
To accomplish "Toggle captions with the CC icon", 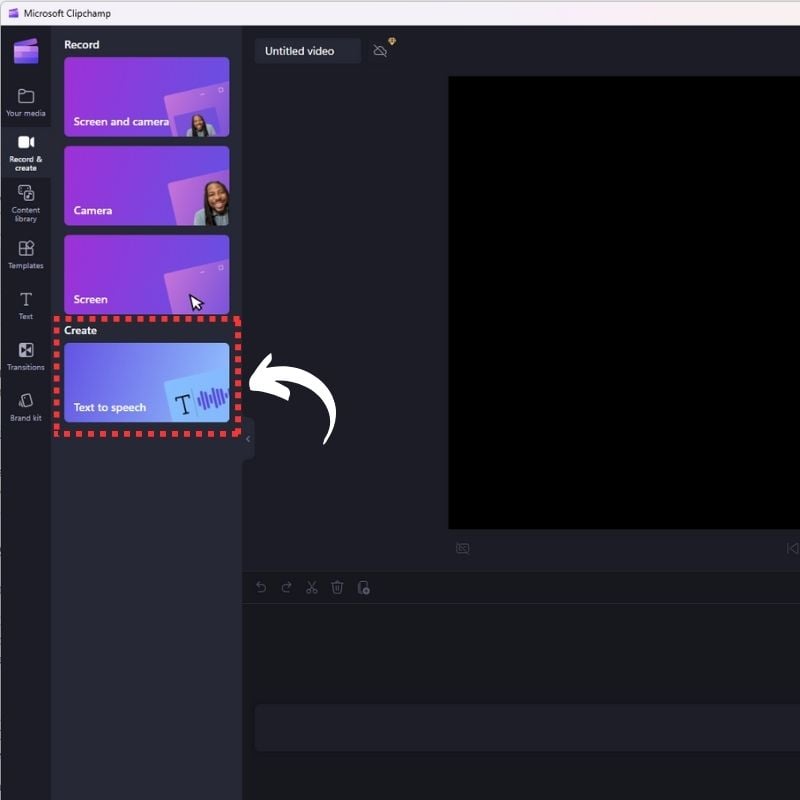I will (x=463, y=548).
